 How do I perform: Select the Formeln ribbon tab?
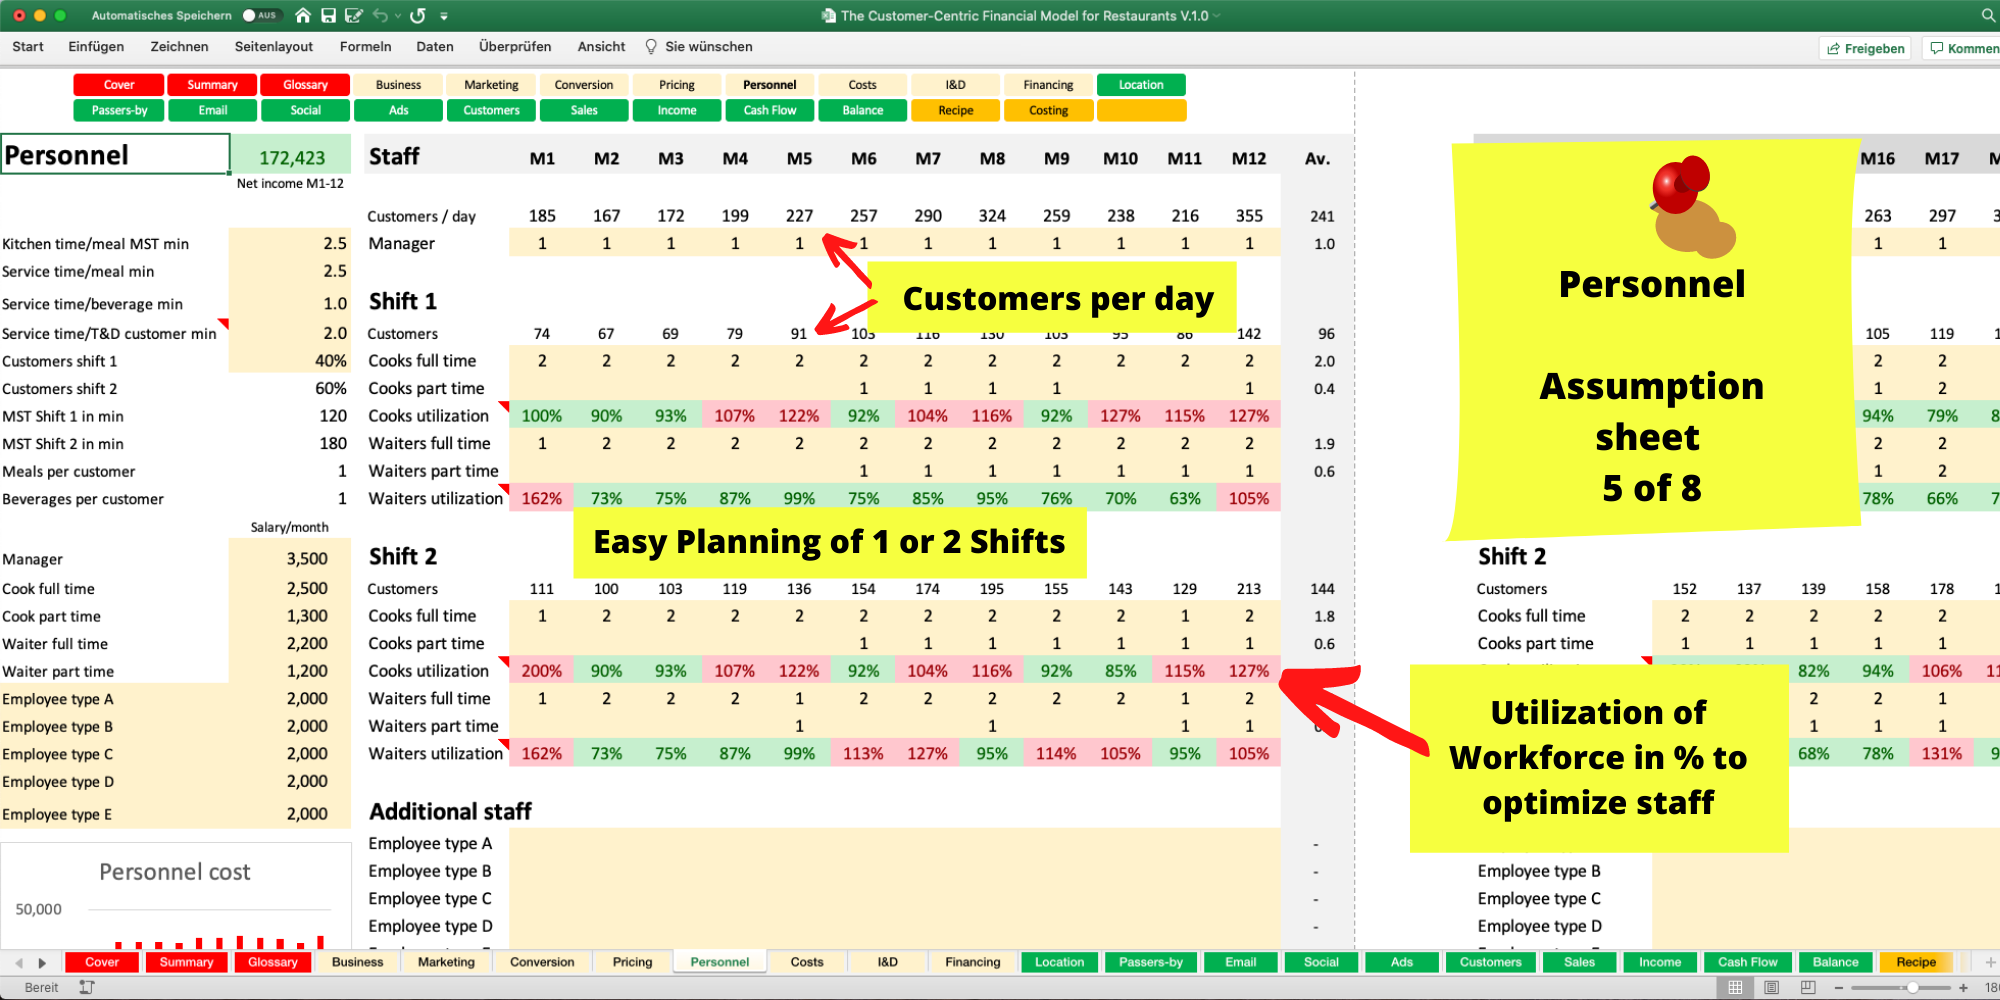[365, 47]
